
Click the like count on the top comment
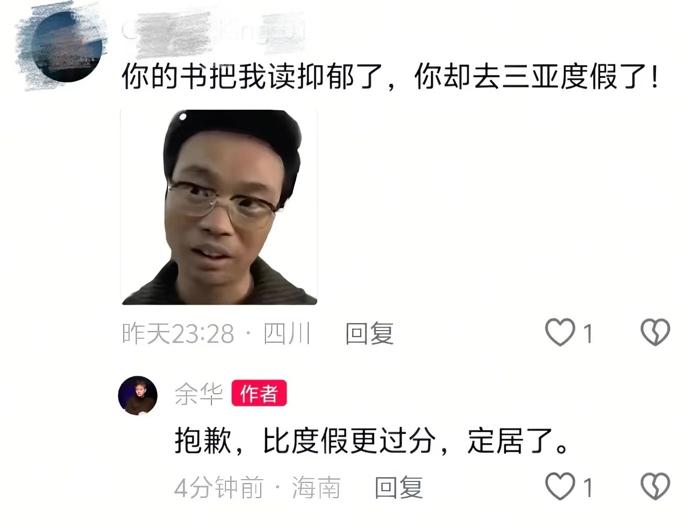coord(588,333)
